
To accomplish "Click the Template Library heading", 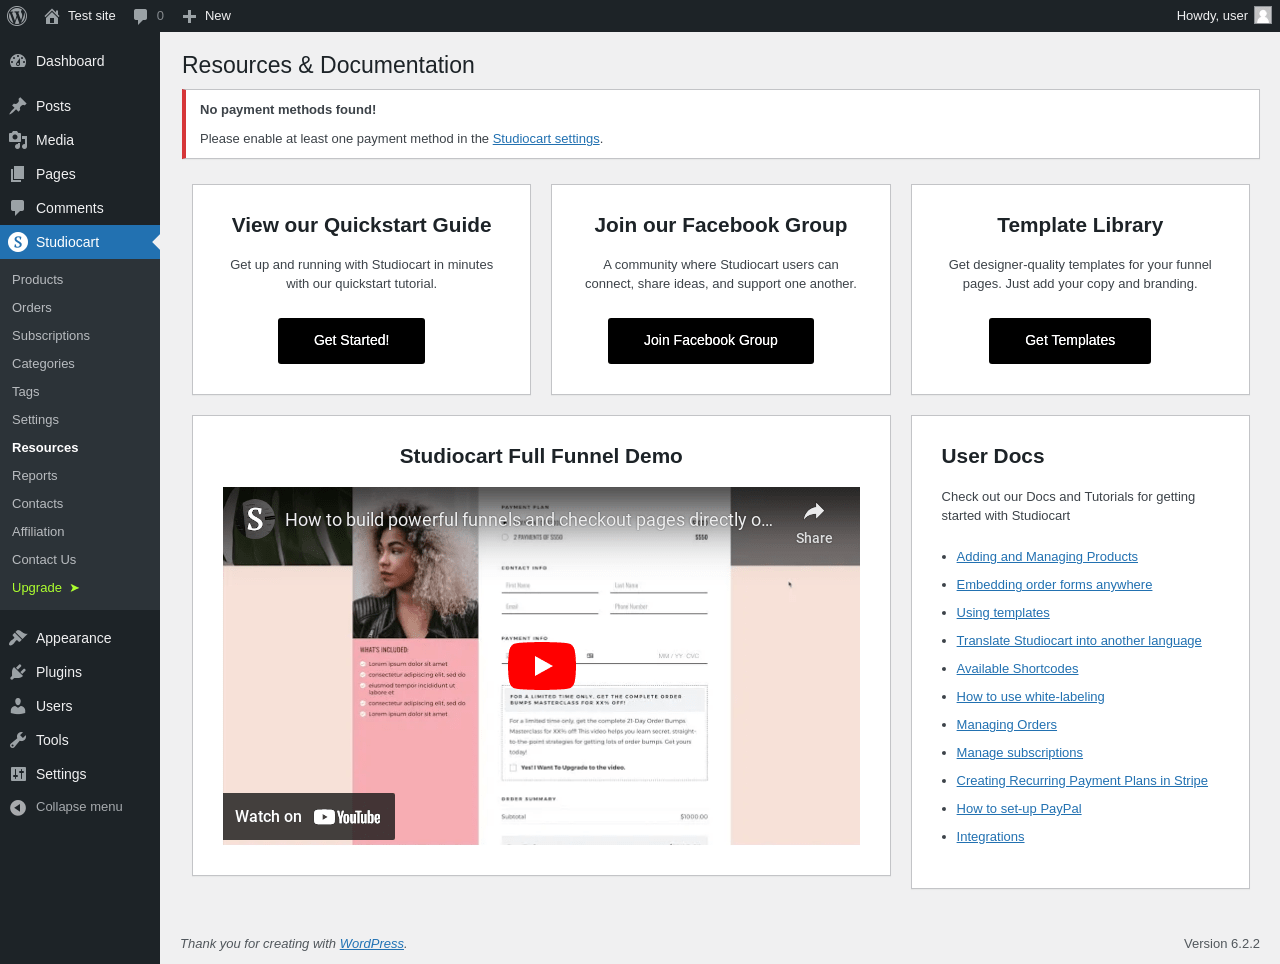I will (1080, 225).
